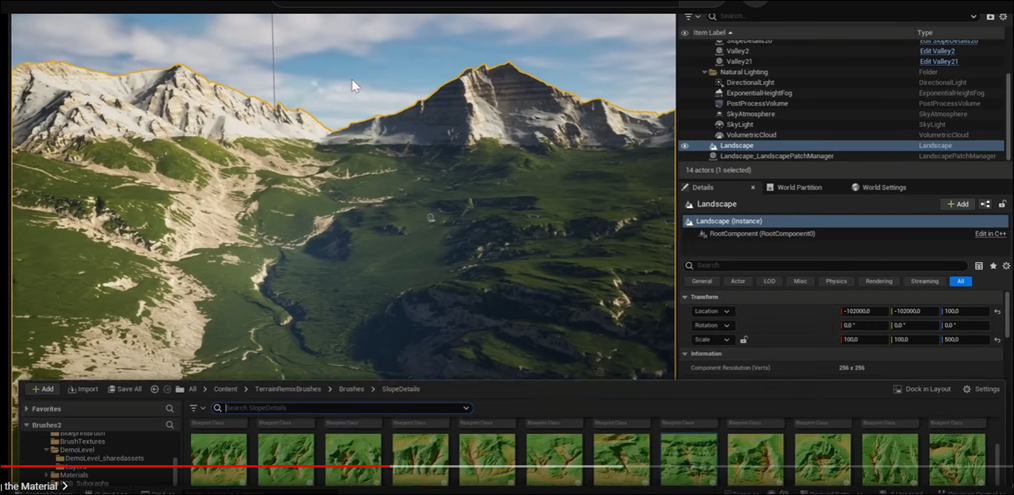Collapse the Brushes2 section
This screenshot has height=495, width=1014.
[x=27, y=425]
